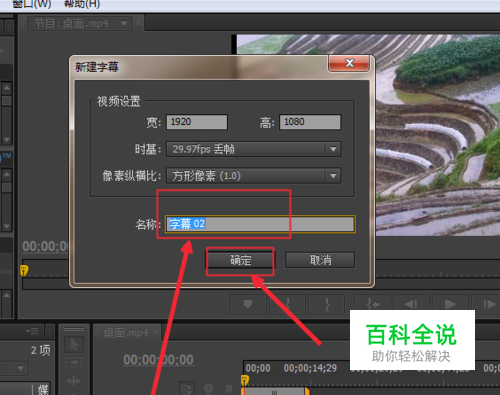Open the 帮助(H) menu
Viewport: 500px width, 395px height.
click(82, 4)
